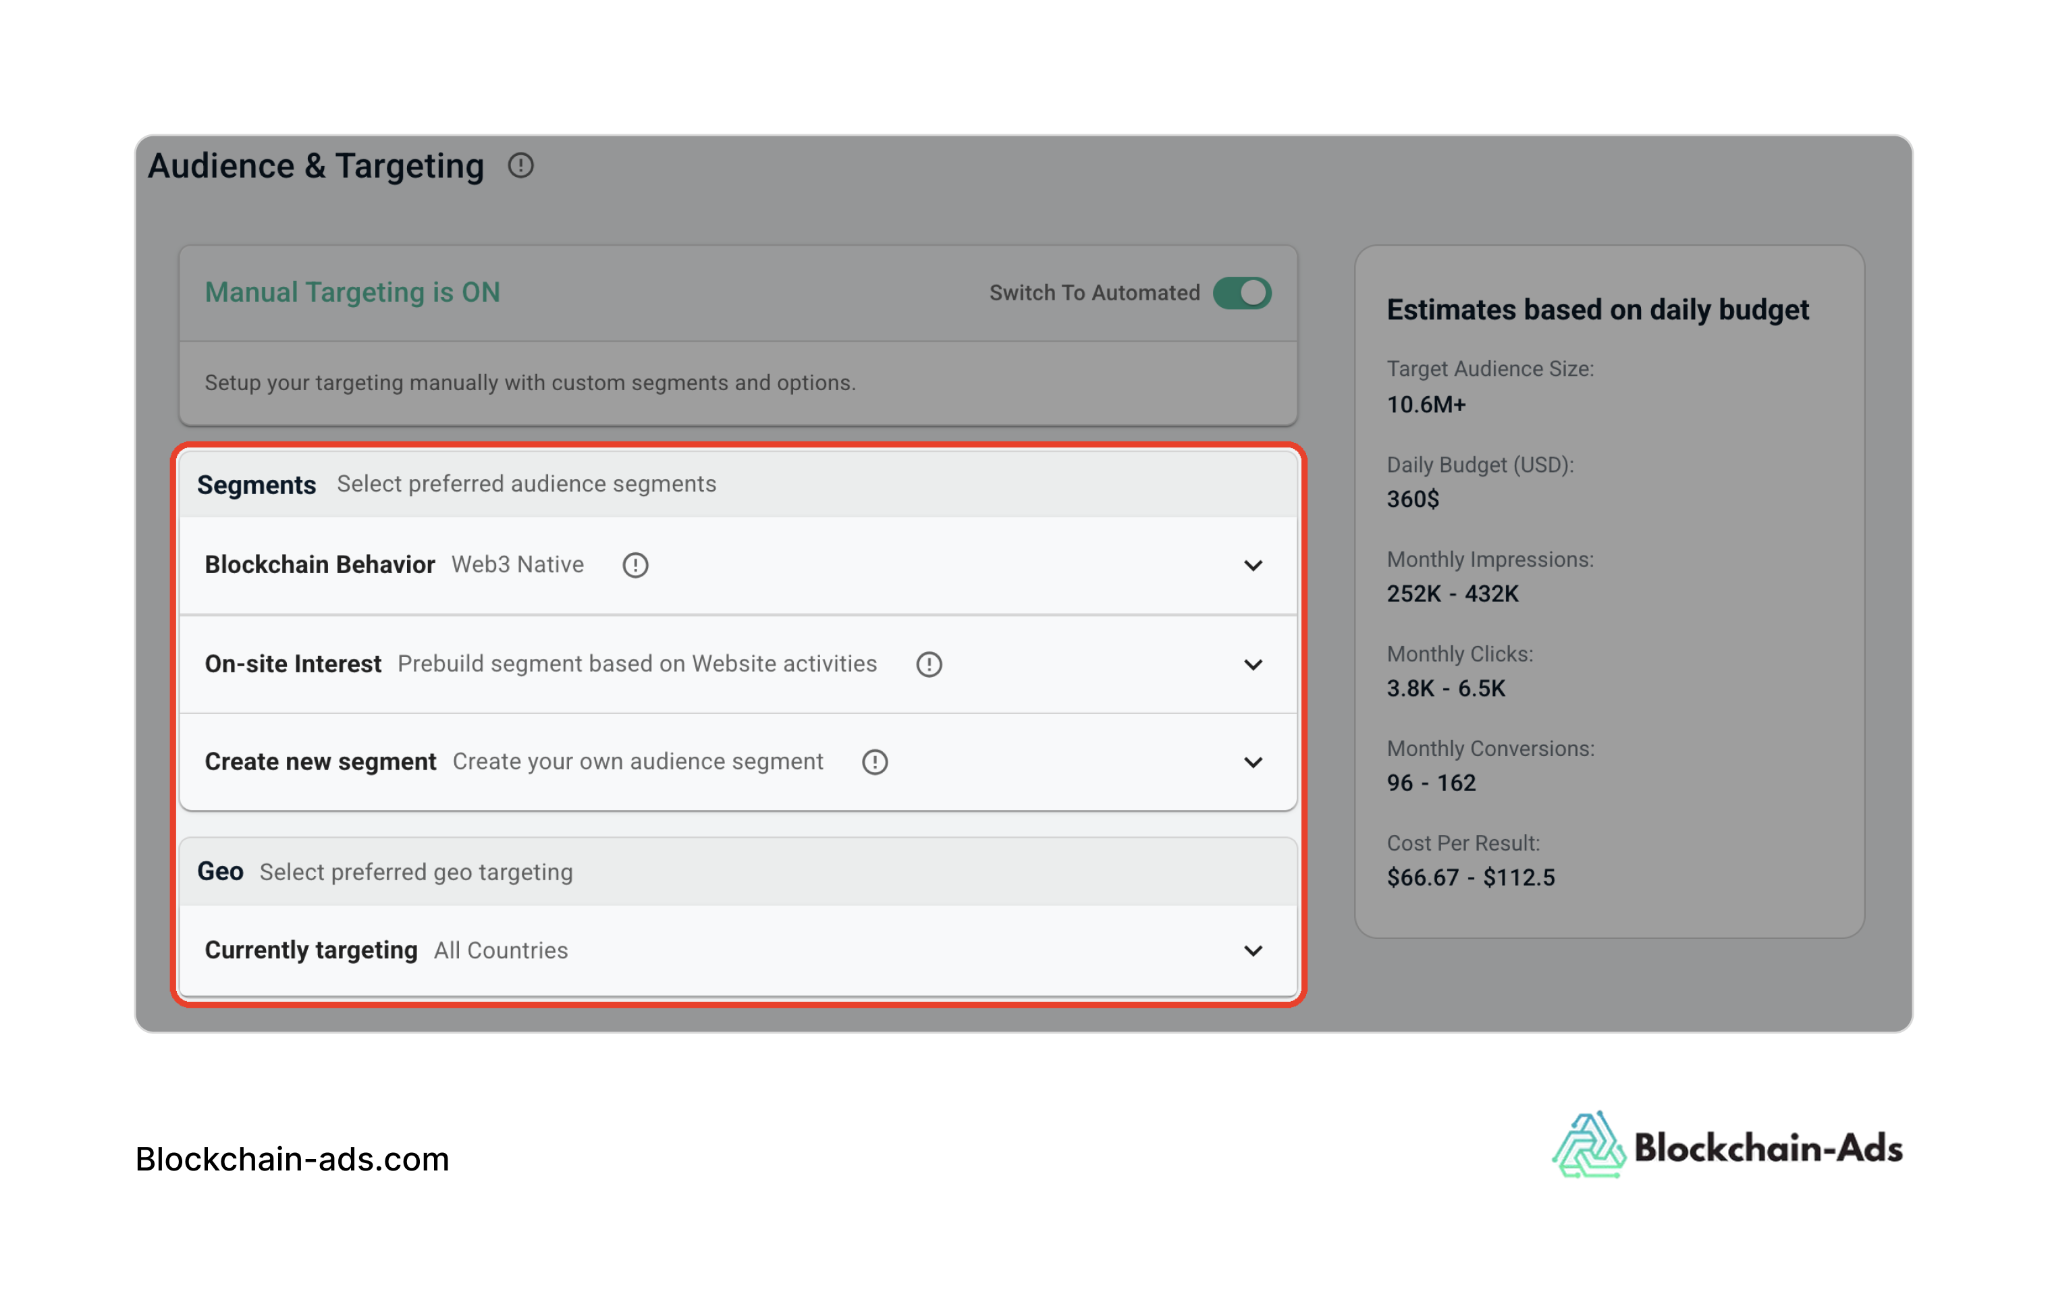Click 'Setup your targeting manually' description text

click(x=530, y=383)
